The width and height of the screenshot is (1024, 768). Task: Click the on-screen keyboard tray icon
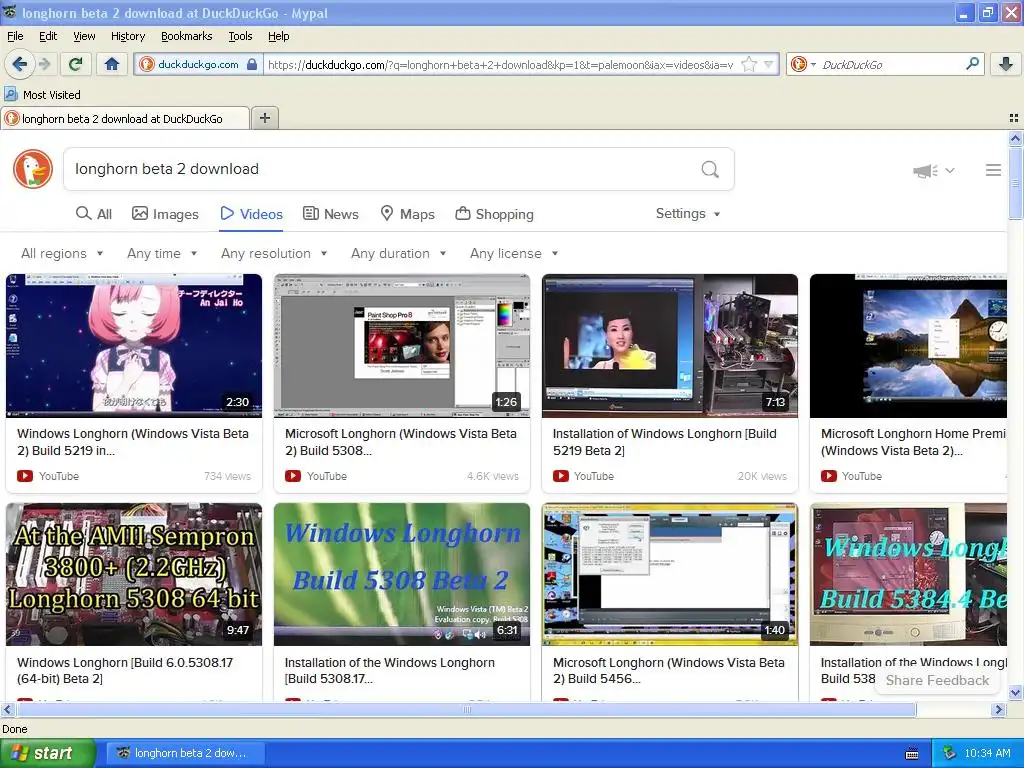912,754
